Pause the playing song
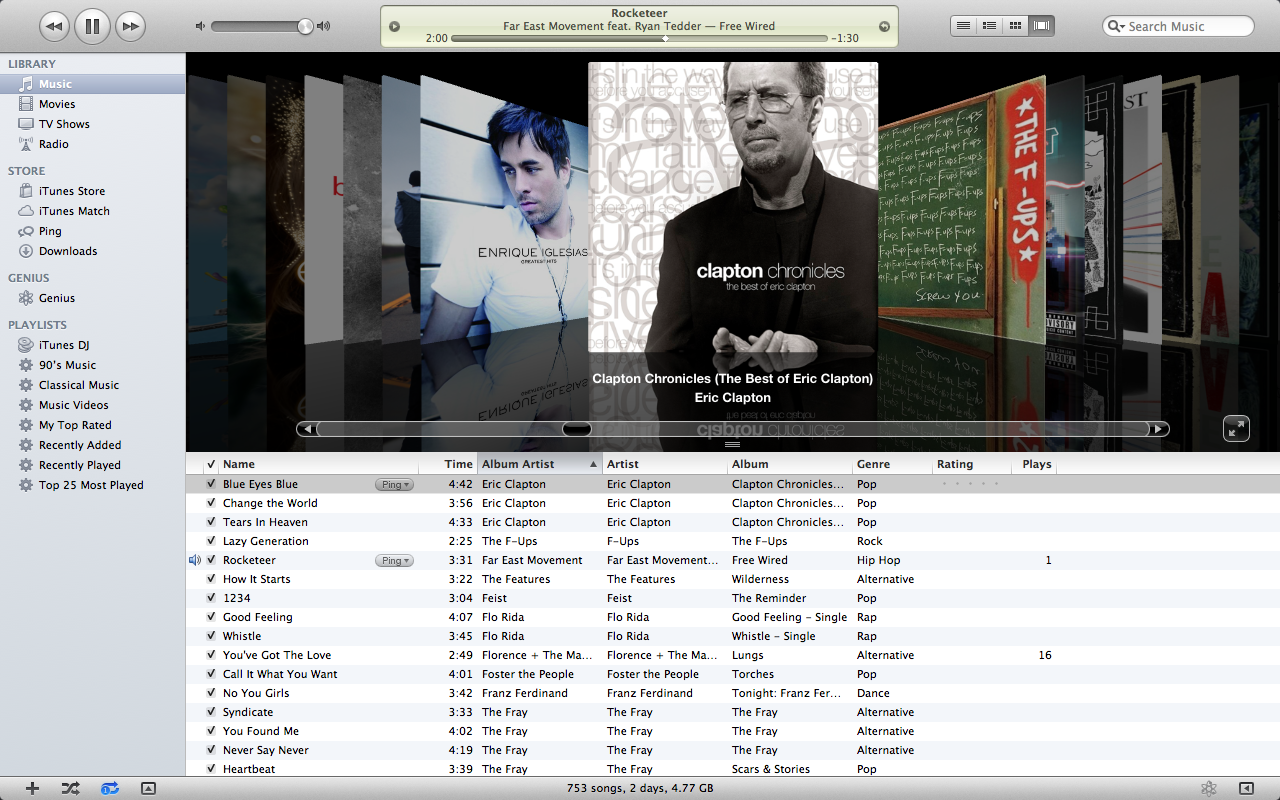 (92, 26)
